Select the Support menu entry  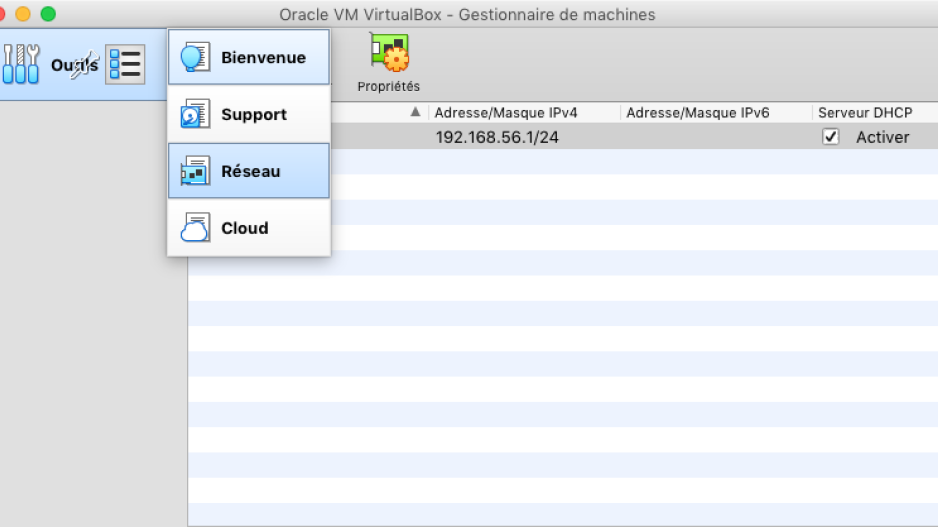(x=249, y=114)
